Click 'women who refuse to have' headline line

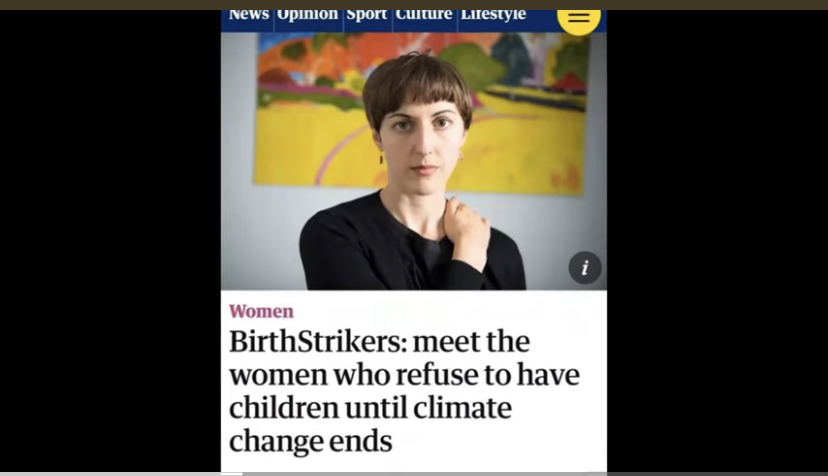click(404, 375)
